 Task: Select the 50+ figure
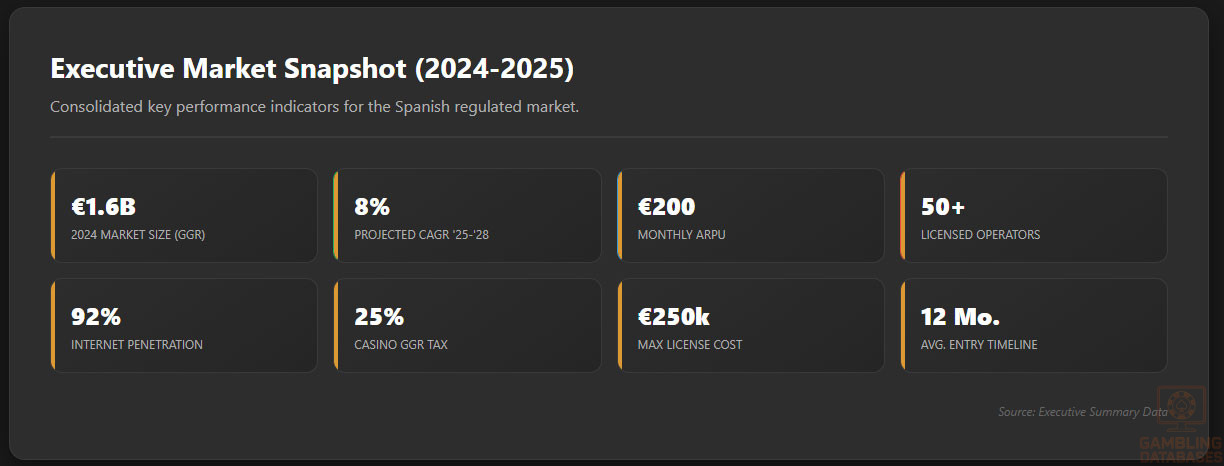point(943,207)
